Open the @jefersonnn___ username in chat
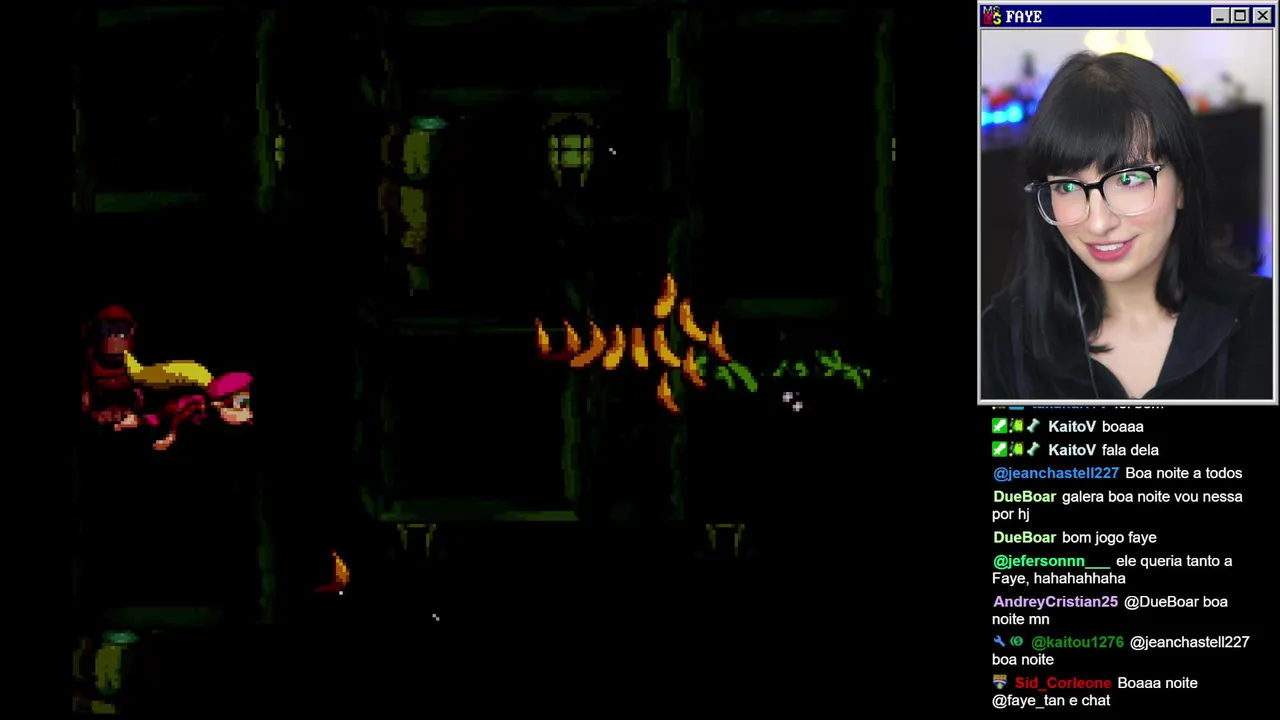Viewport: 1280px width, 720px height. [x=1051, y=561]
